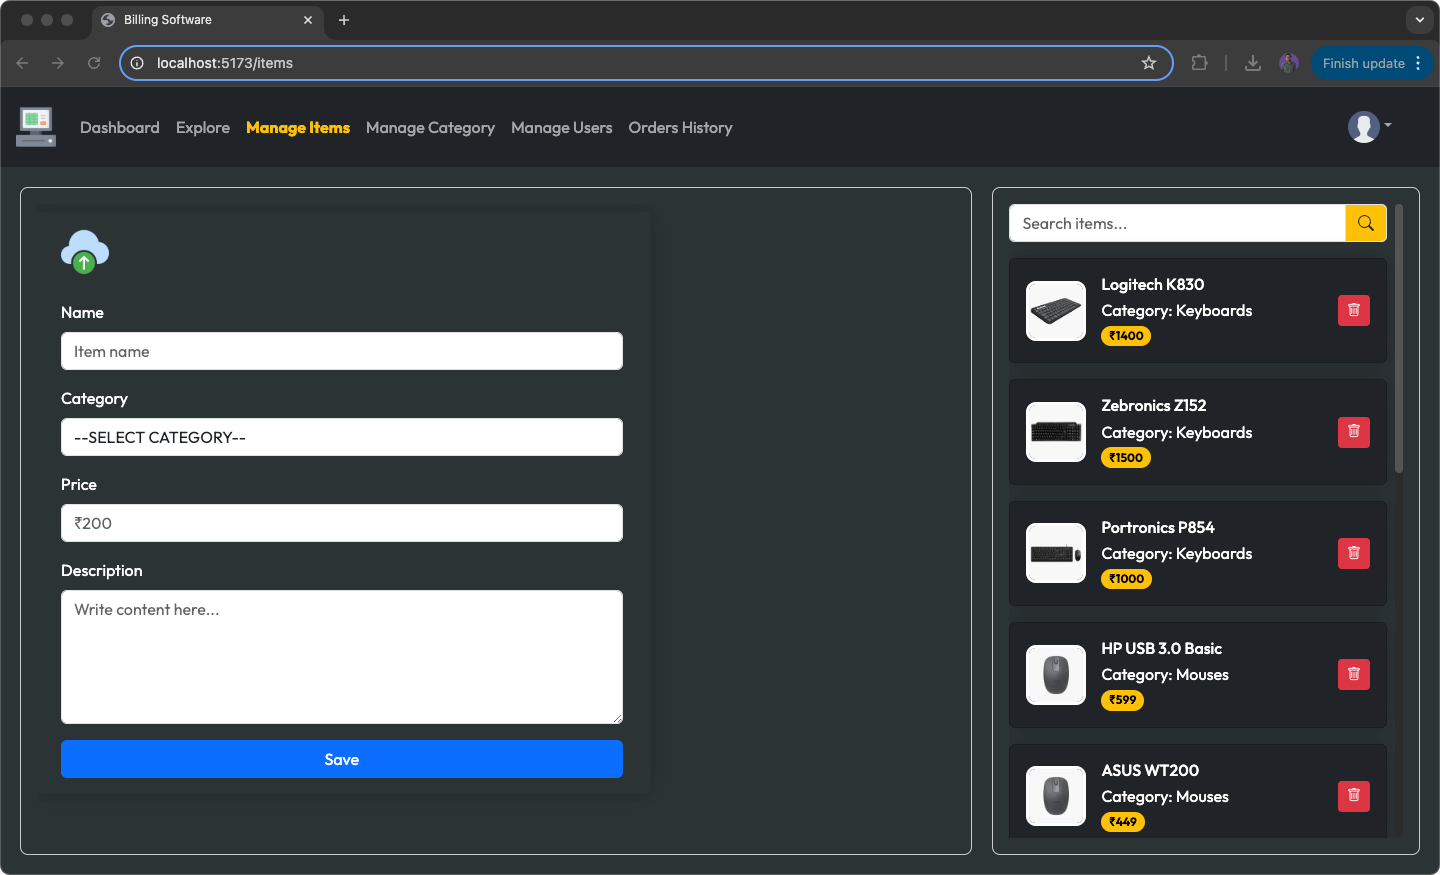
Task: Focus the Item name input field
Action: click(342, 351)
